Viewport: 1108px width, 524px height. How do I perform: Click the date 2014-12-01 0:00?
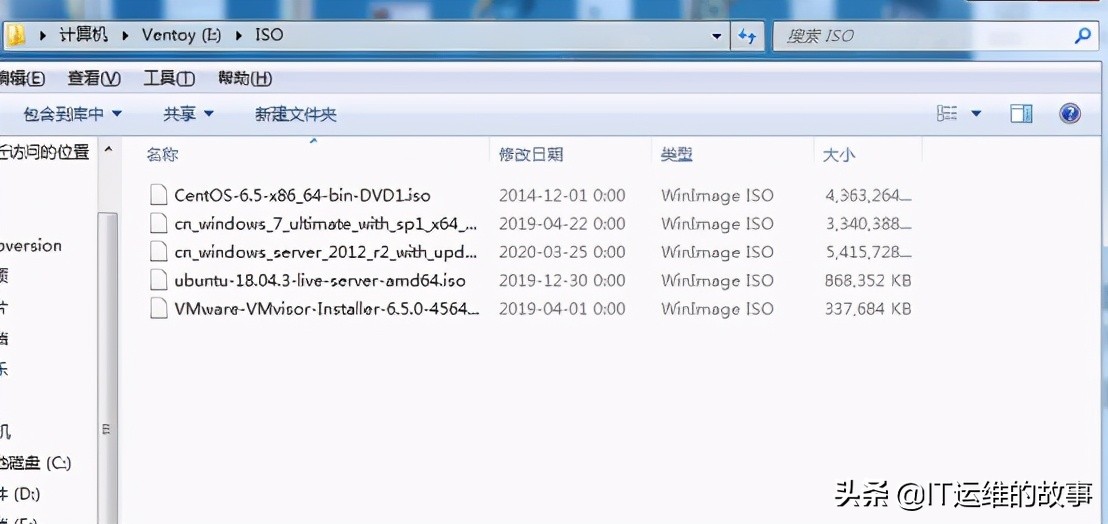click(562, 196)
